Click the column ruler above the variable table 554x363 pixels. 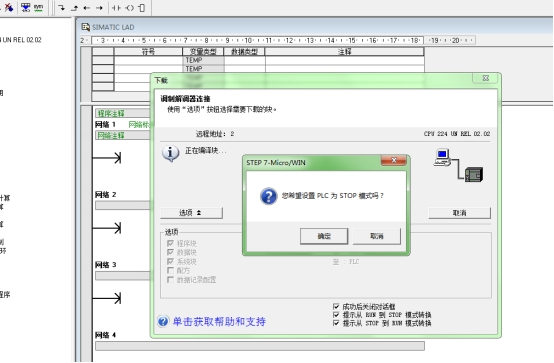coord(277,40)
